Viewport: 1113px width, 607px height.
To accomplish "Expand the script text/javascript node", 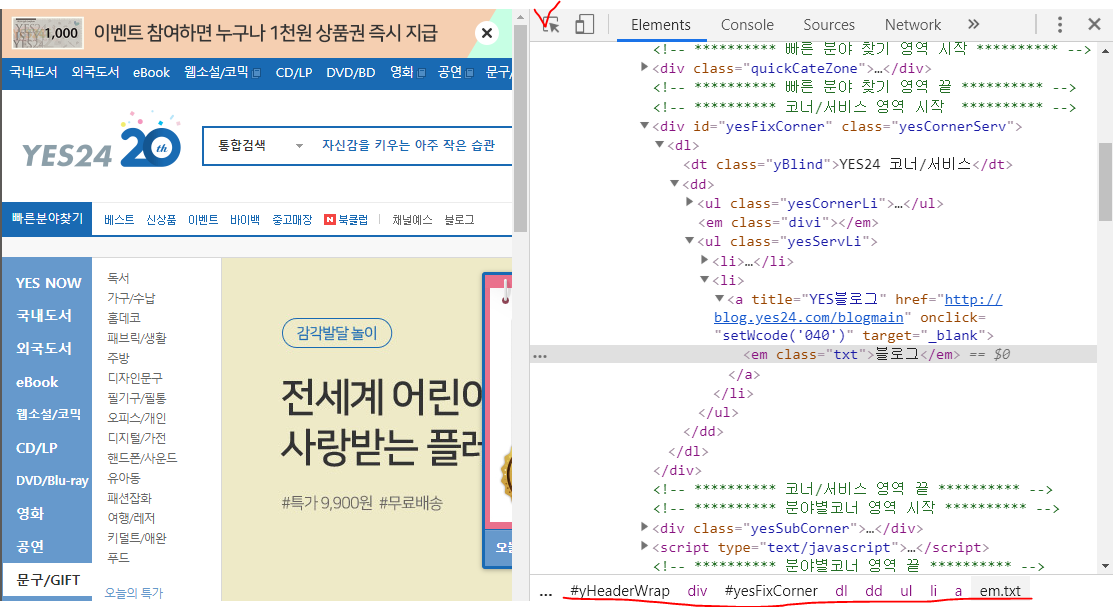I will (645, 546).
